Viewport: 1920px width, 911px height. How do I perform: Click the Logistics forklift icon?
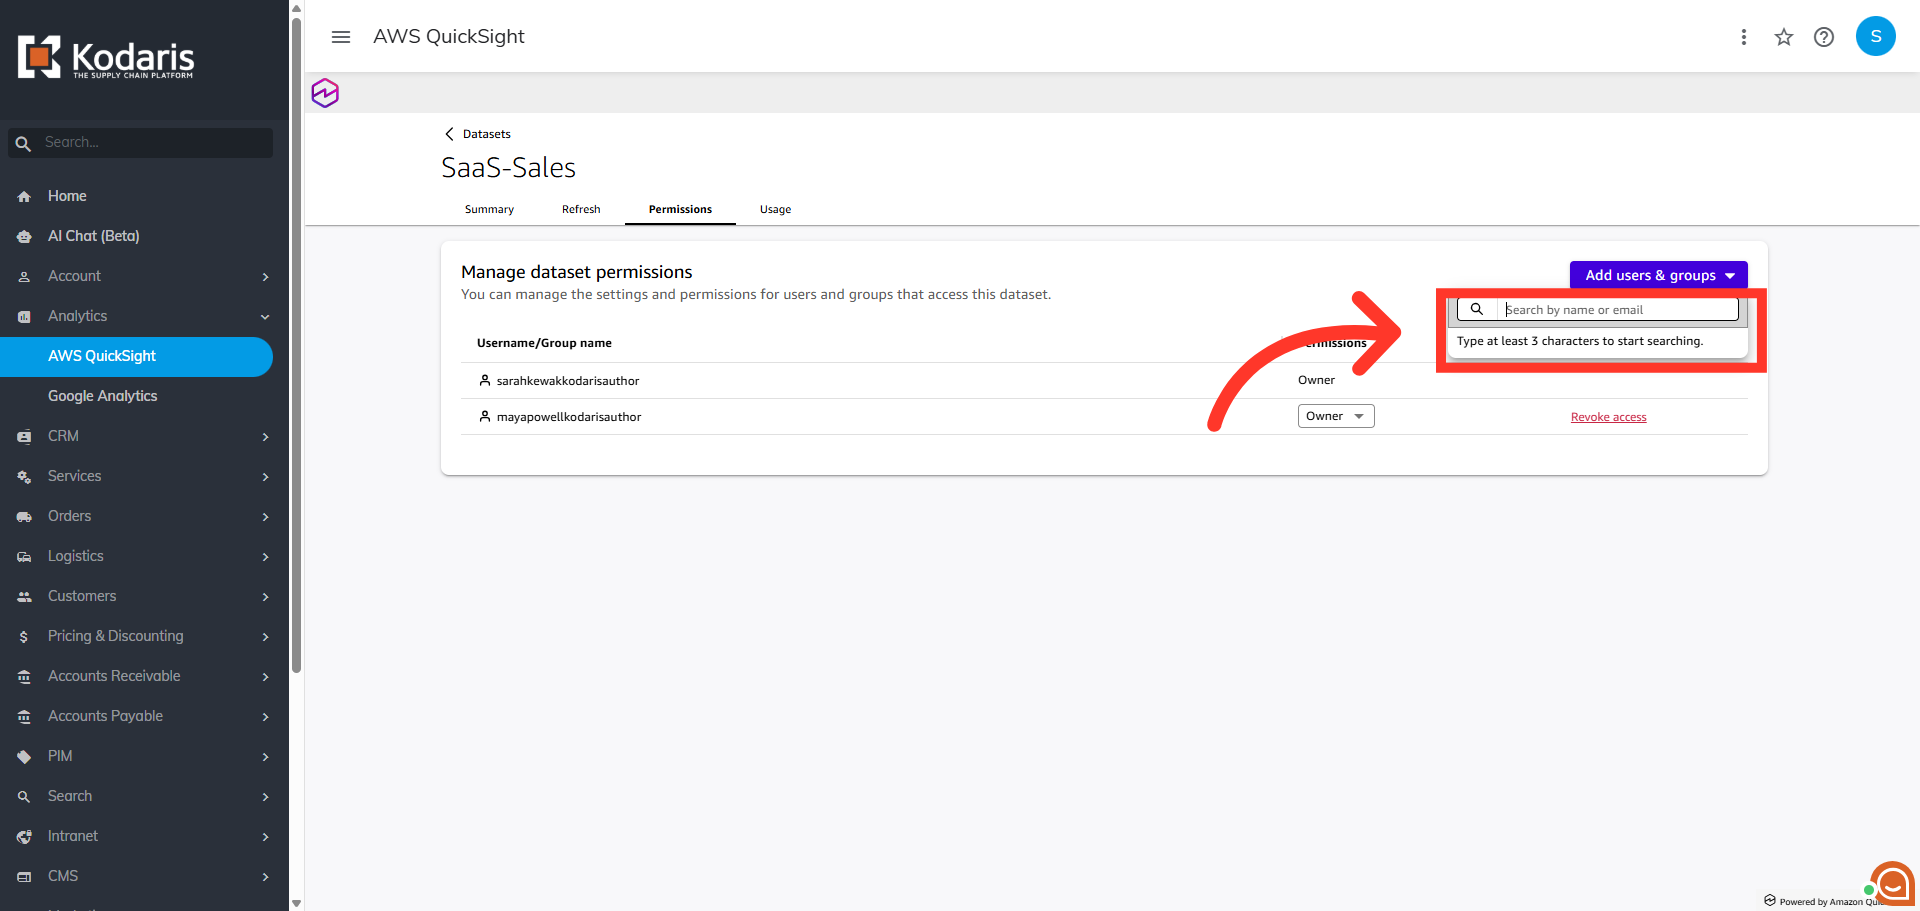24,557
